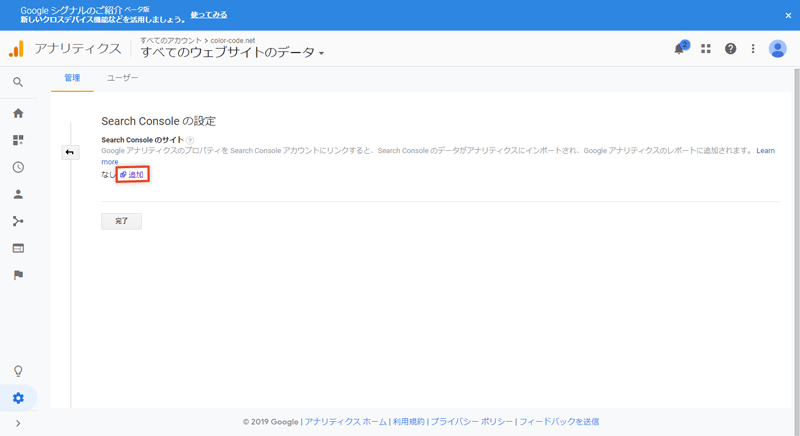Click the back arrow button
Viewport: 800px width, 436px height.
(x=70, y=152)
